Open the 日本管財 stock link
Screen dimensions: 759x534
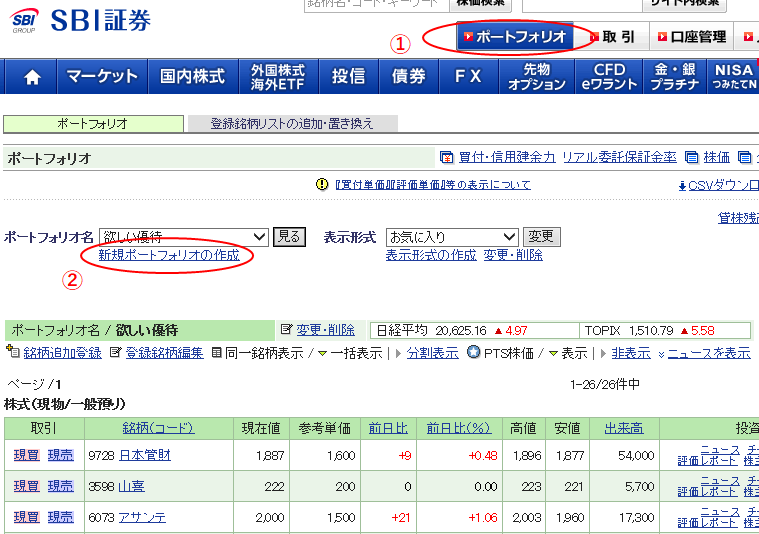[x=145, y=455]
